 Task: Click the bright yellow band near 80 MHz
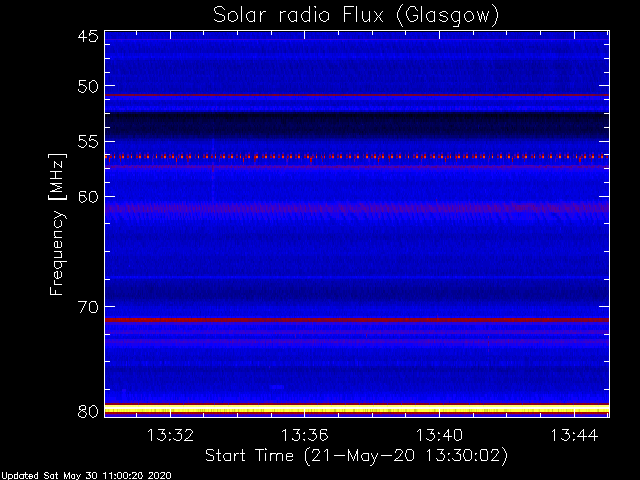(x=357, y=409)
